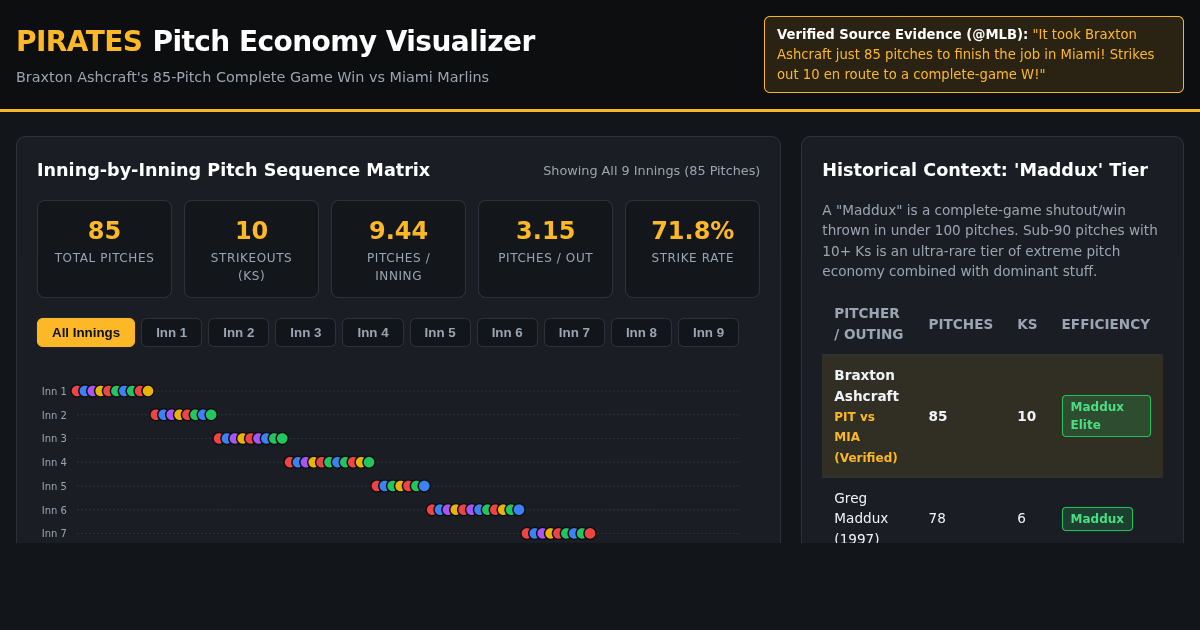This screenshot has width=1200, height=630.
Task: Click Greg Maddux's green Maddux badge
Action: [1097, 519]
